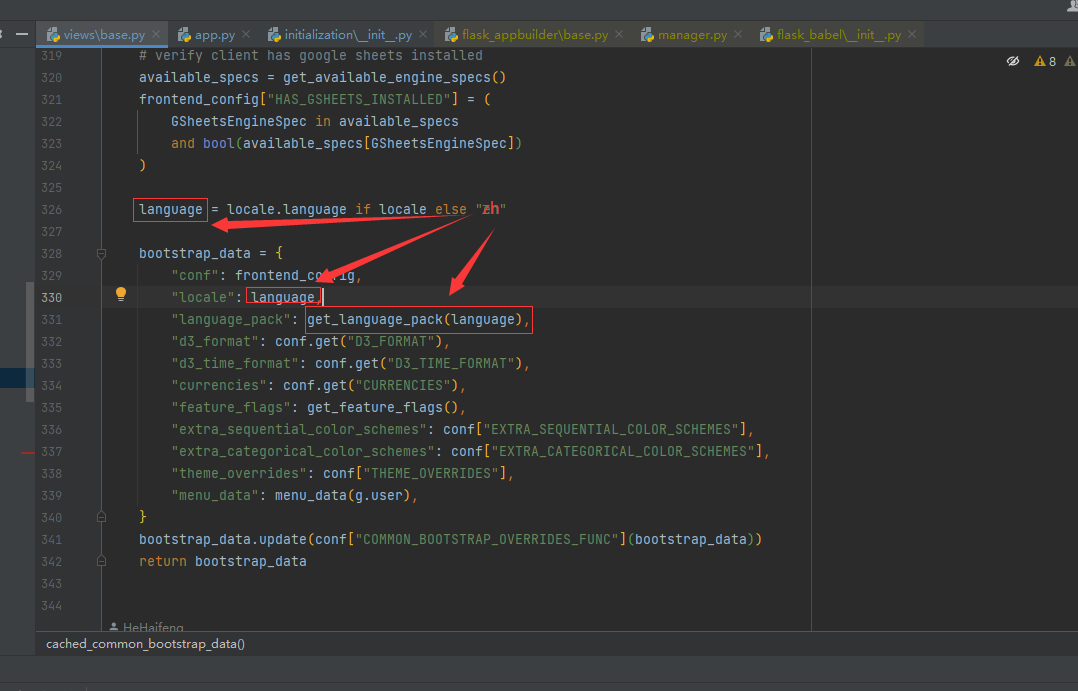Close the app.py tab

246,34
